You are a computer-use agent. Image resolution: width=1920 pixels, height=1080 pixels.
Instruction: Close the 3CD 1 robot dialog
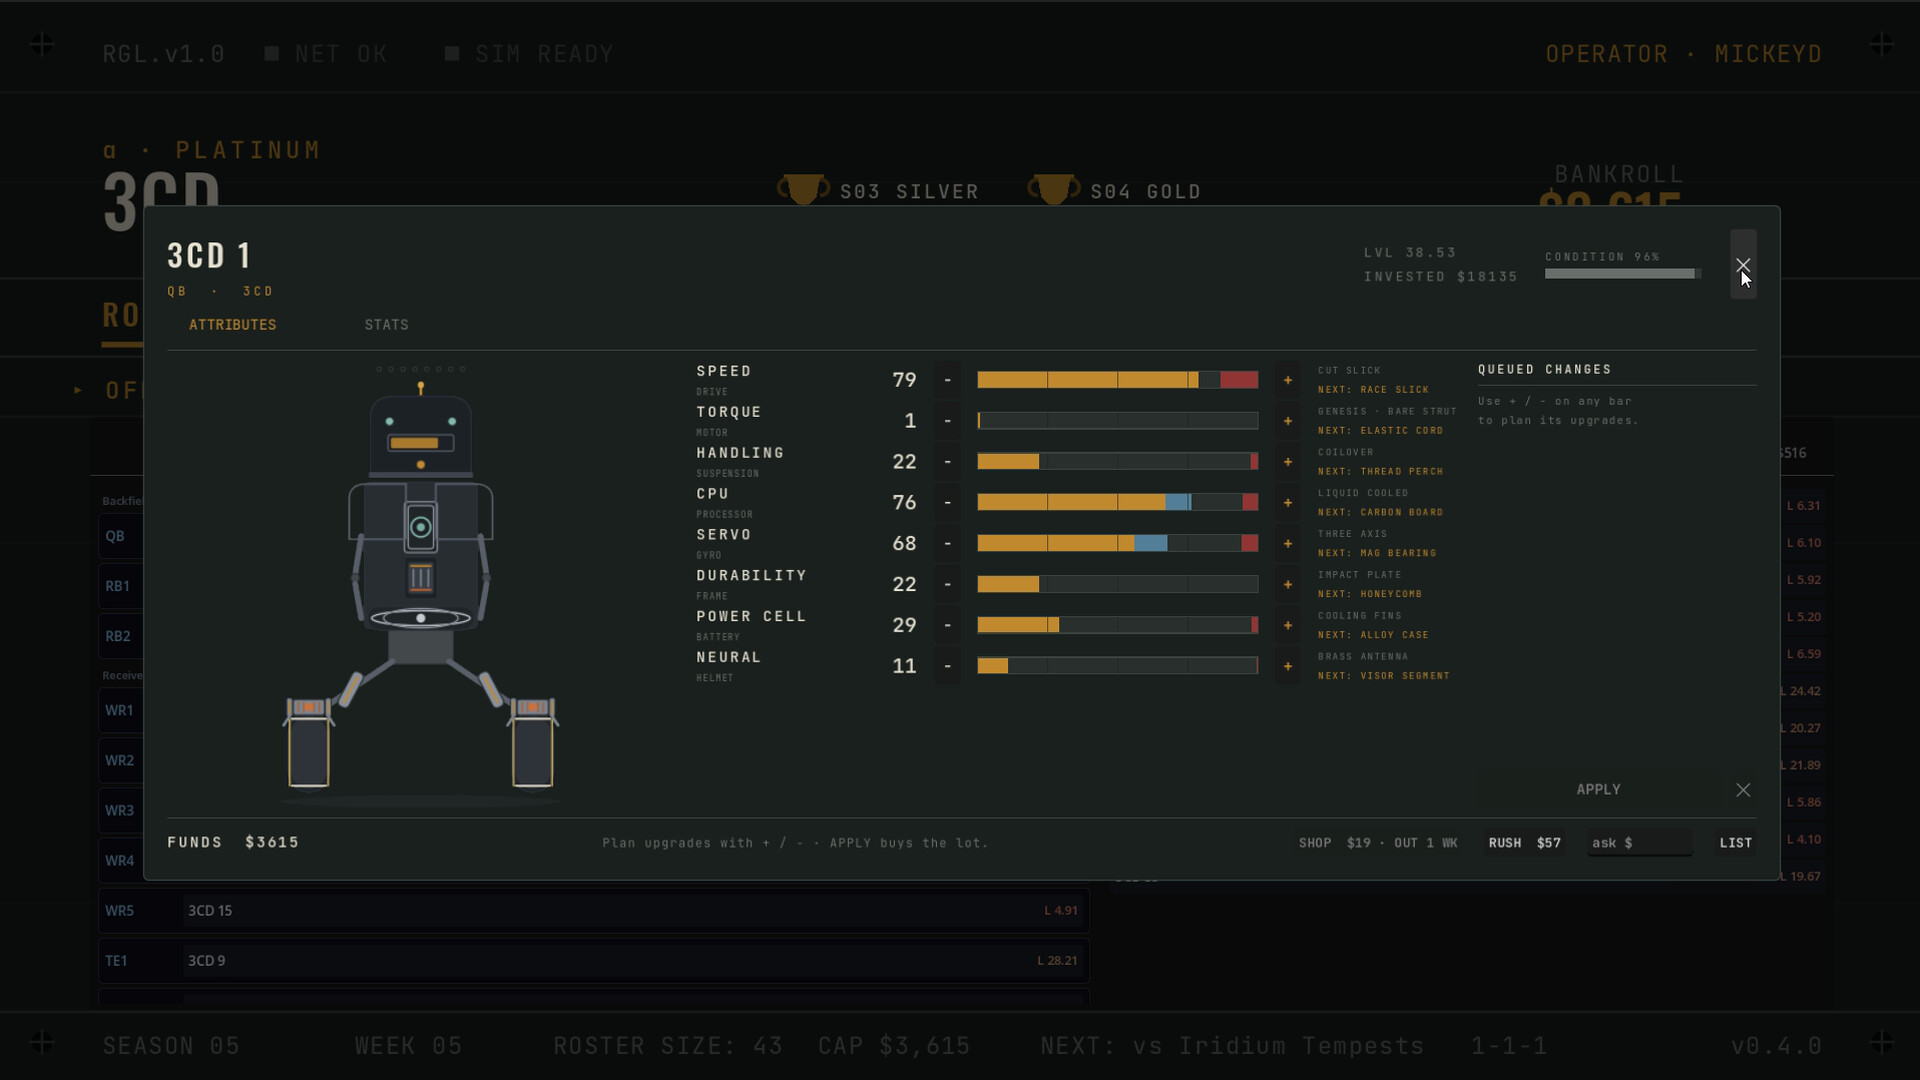(x=1743, y=265)
